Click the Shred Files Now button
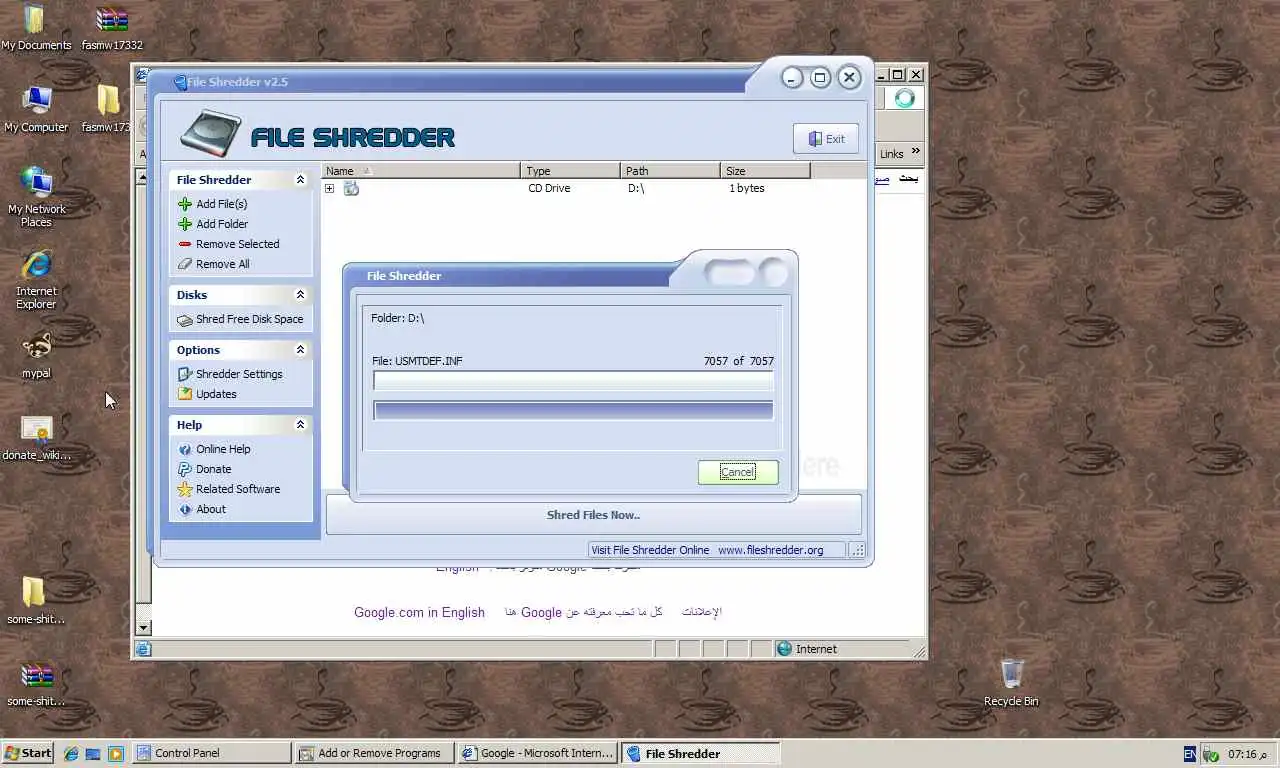 tap(594, 515)
